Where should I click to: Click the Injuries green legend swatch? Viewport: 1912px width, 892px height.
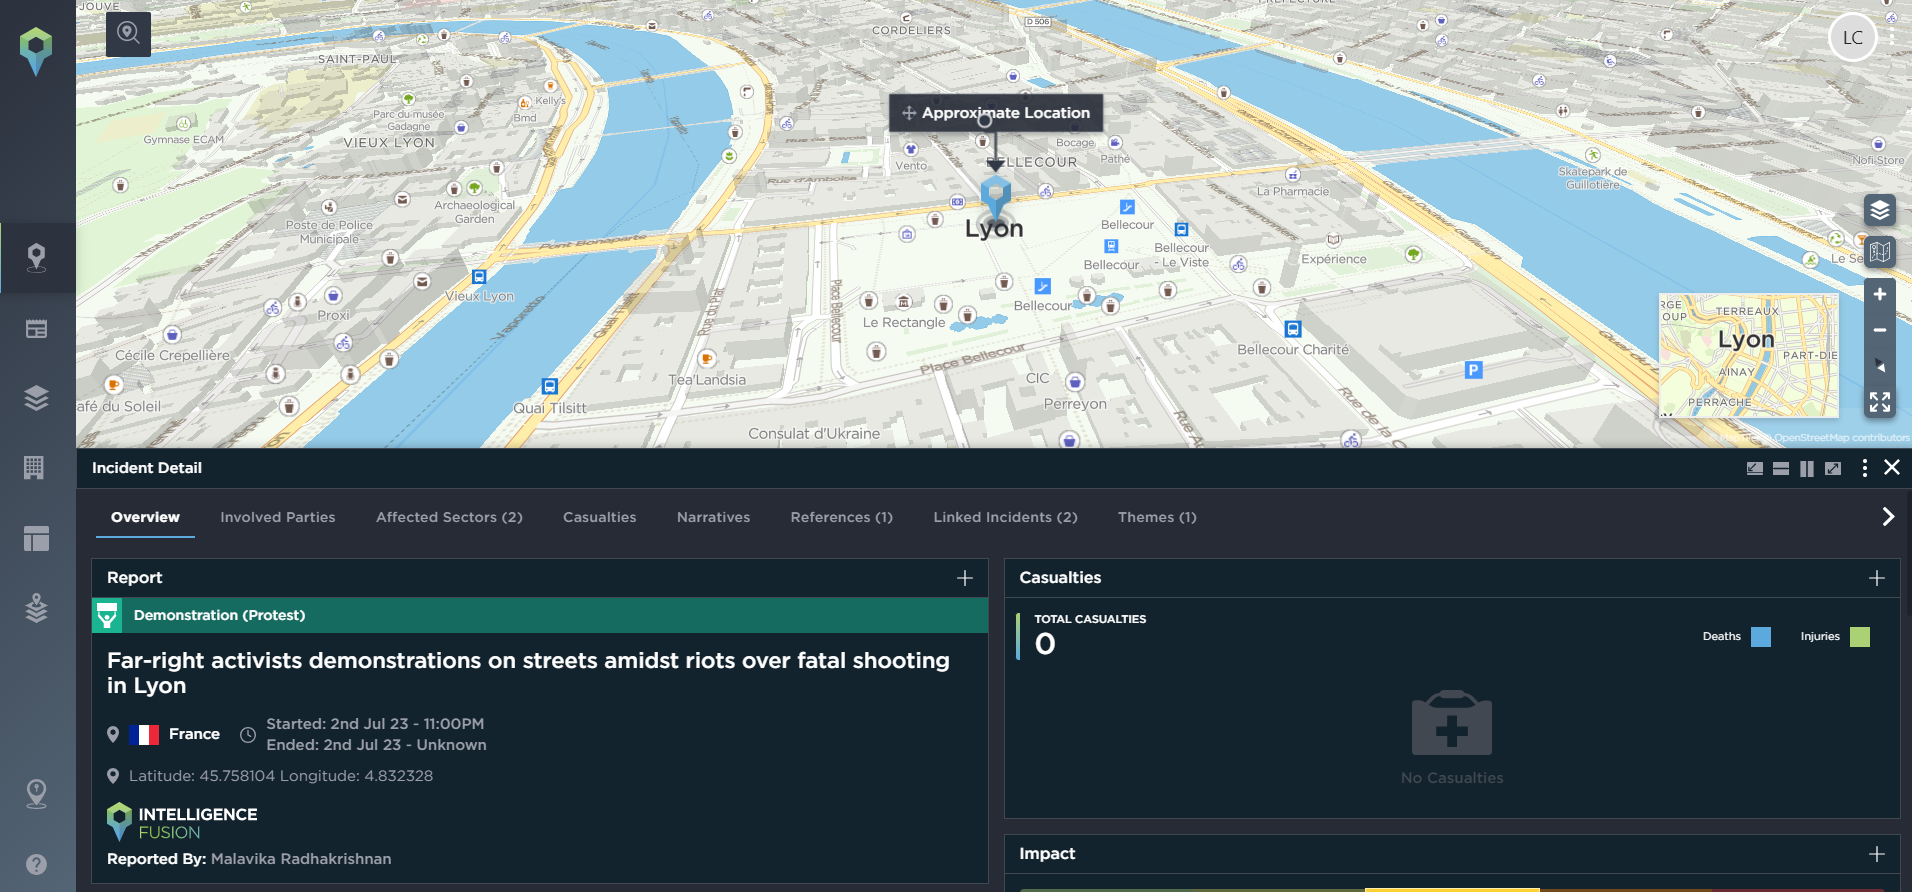click(1860, 637)
